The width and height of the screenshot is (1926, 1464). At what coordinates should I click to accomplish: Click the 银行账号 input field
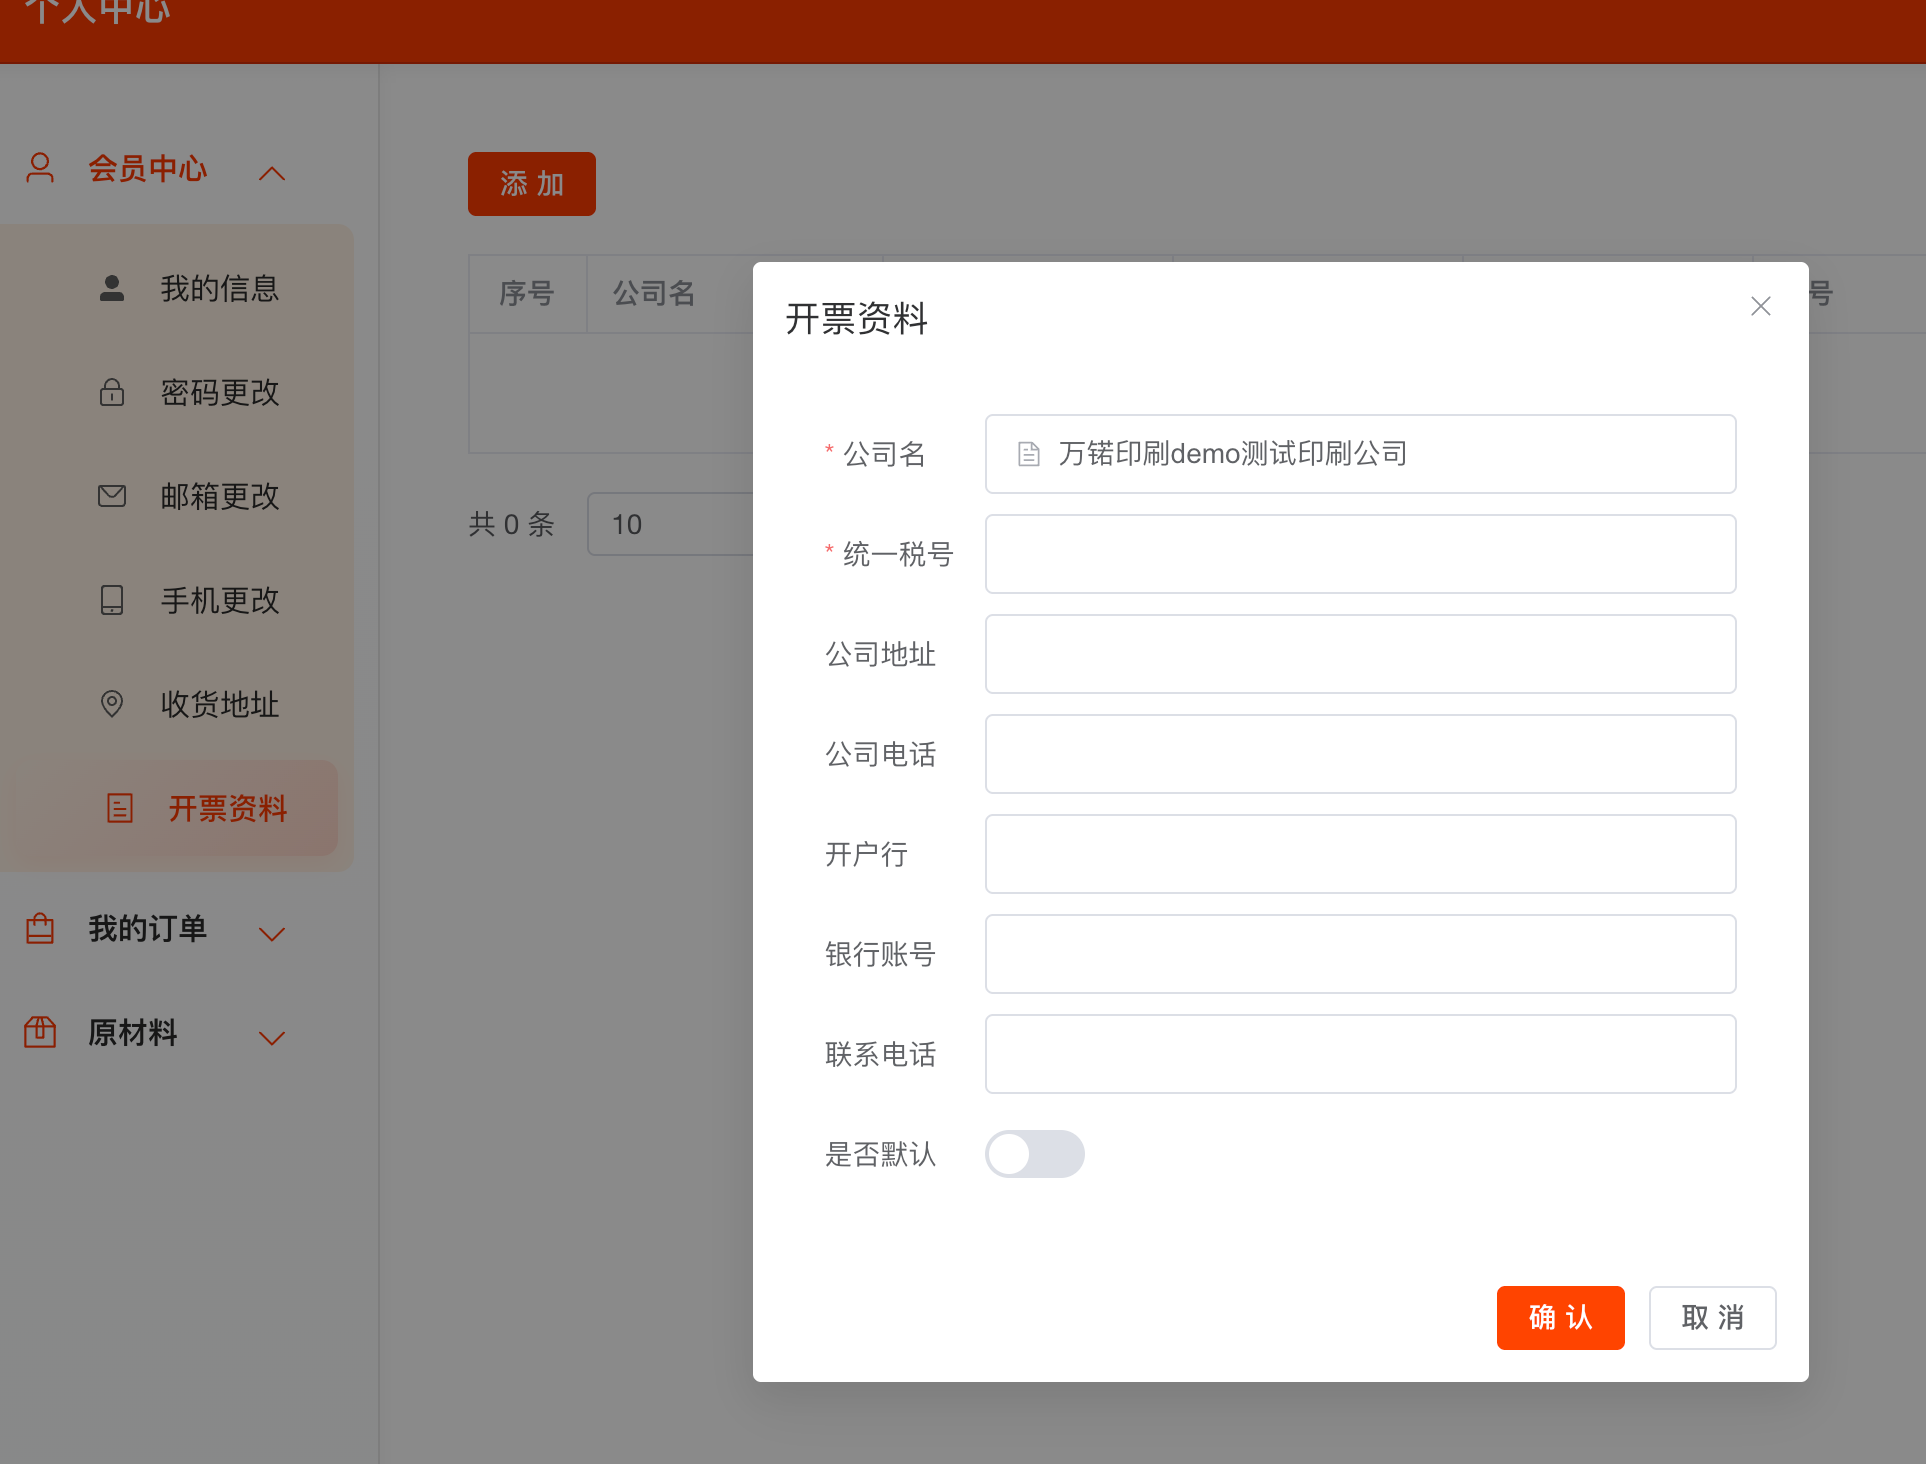tap(1360, 954)
